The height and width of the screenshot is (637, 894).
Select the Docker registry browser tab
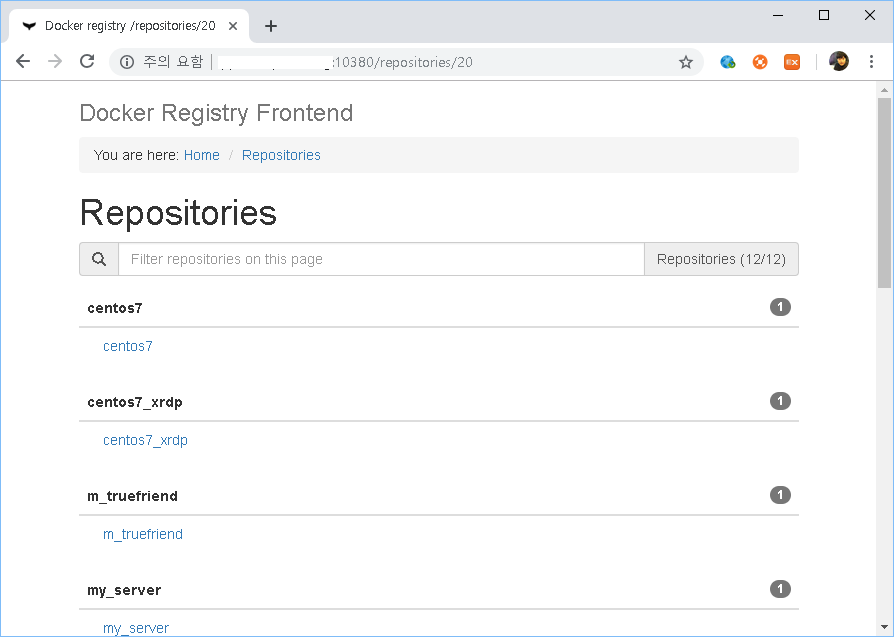[129, 26]
